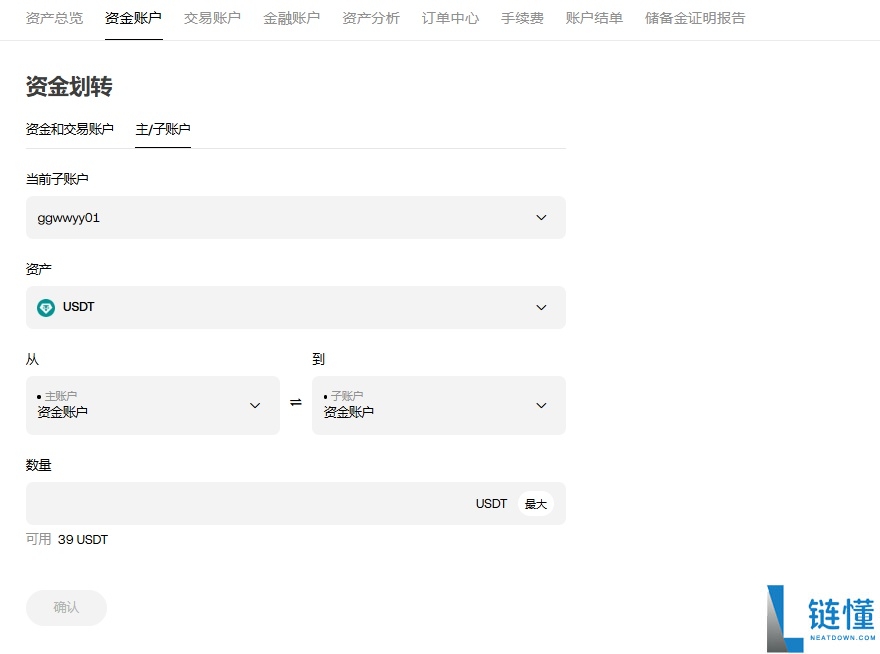Click the 确认 confirm button
Viewport: 880px width, 654px height.
66,607
